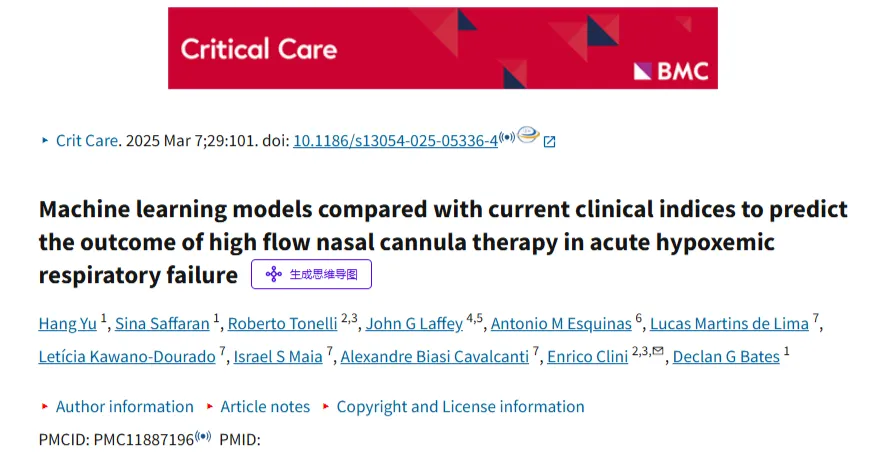The image size is (872, 458).
Task: Click the globe reader icon beside DOI
Action: (528, 135)
